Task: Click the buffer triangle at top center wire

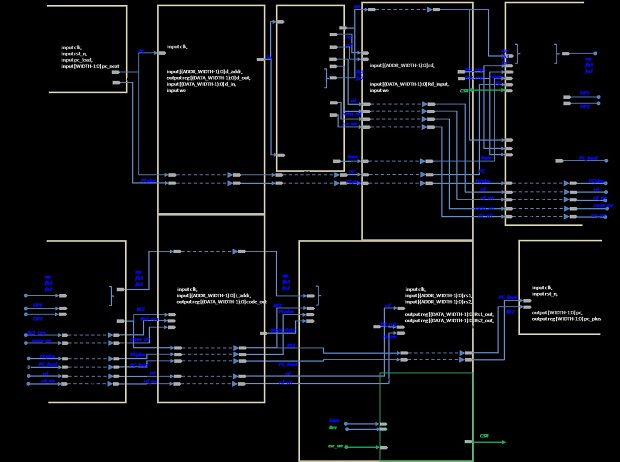Action: 428,10
